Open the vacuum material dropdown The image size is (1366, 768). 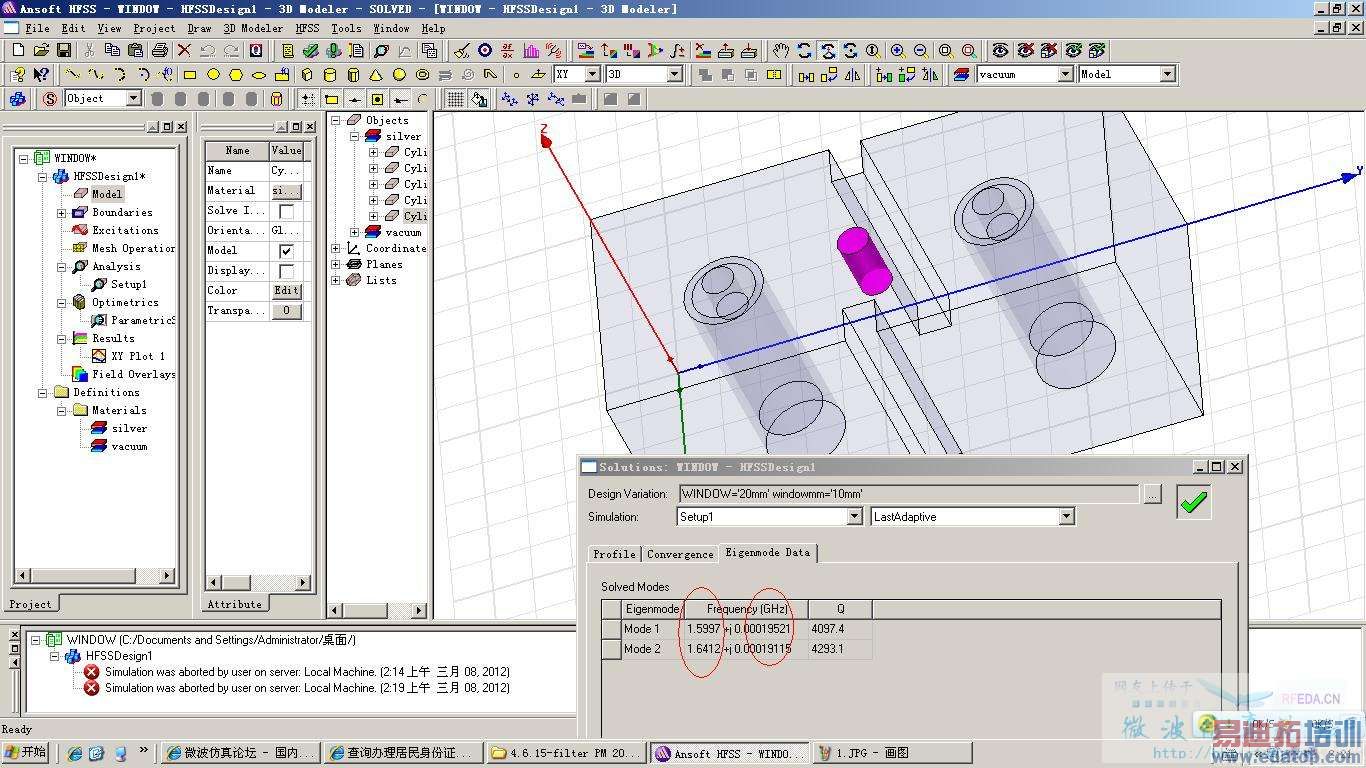(1066, 74)
